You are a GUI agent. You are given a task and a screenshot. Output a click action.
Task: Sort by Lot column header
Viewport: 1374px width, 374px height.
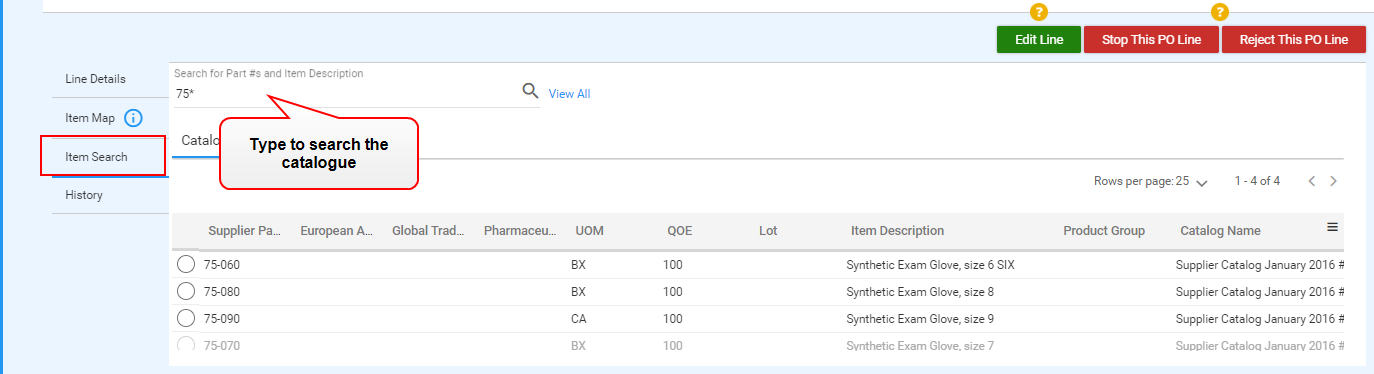tap(768, 231)
